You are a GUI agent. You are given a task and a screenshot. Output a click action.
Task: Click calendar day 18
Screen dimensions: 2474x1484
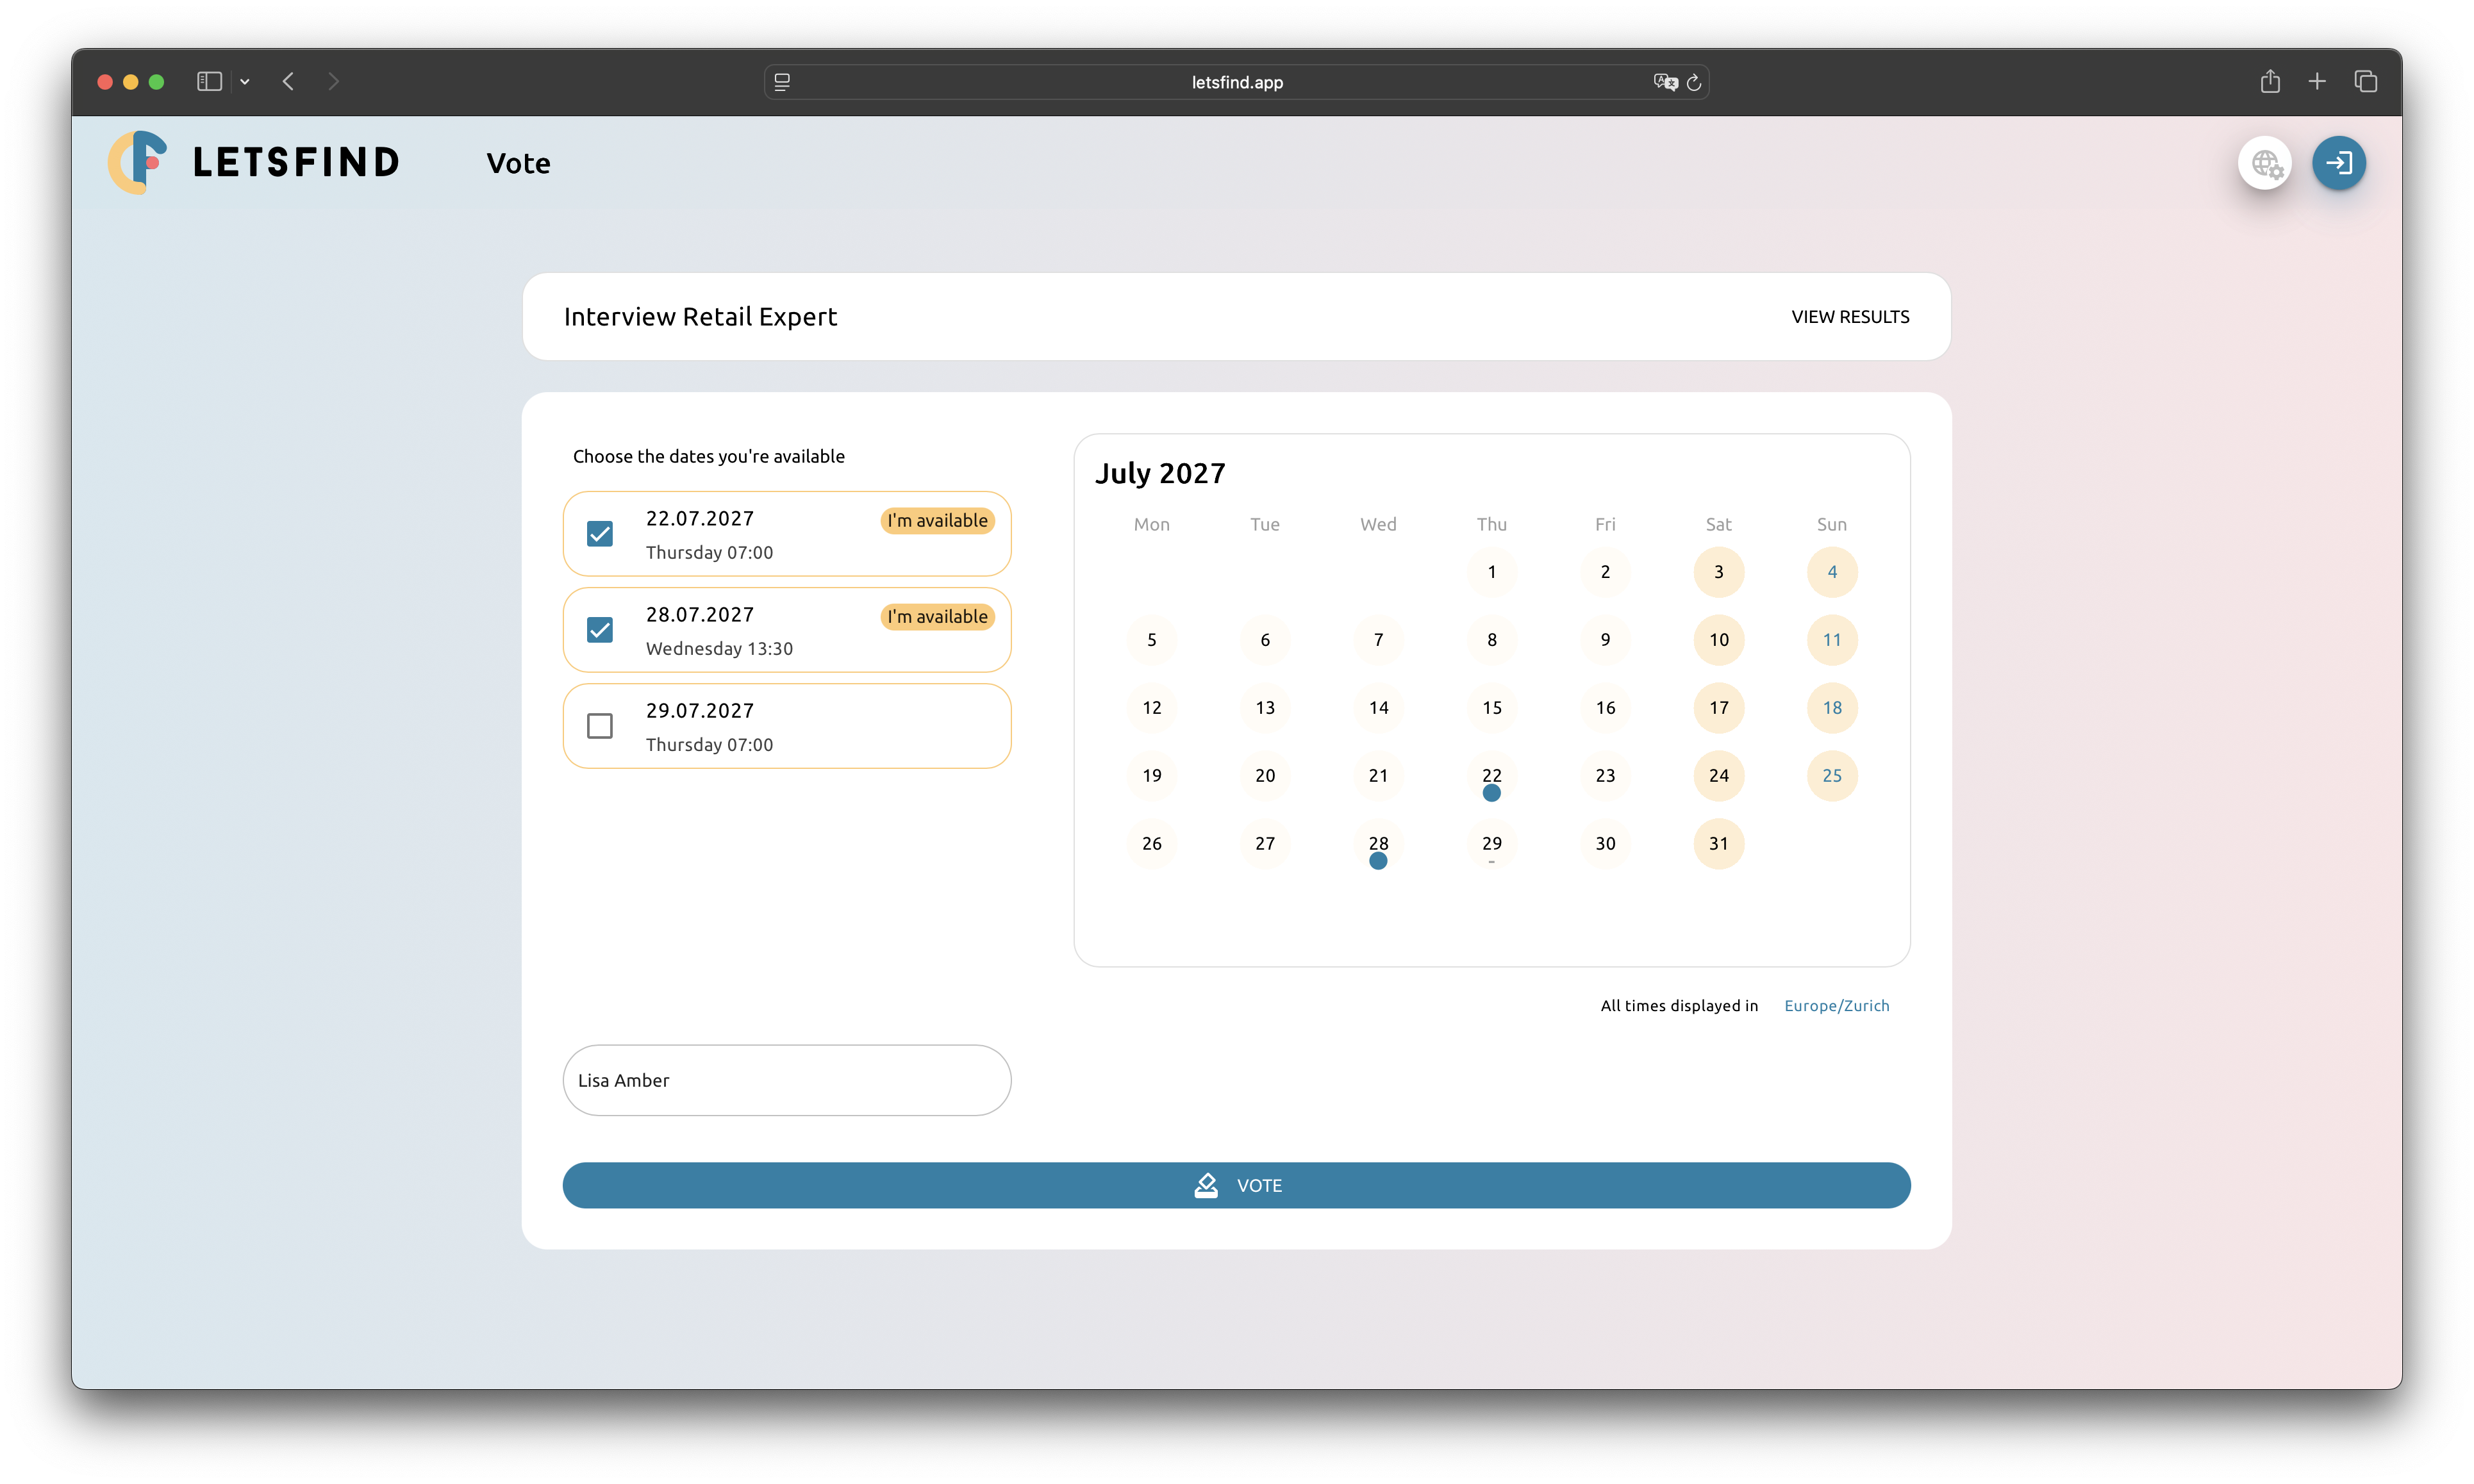point(1832,708)
